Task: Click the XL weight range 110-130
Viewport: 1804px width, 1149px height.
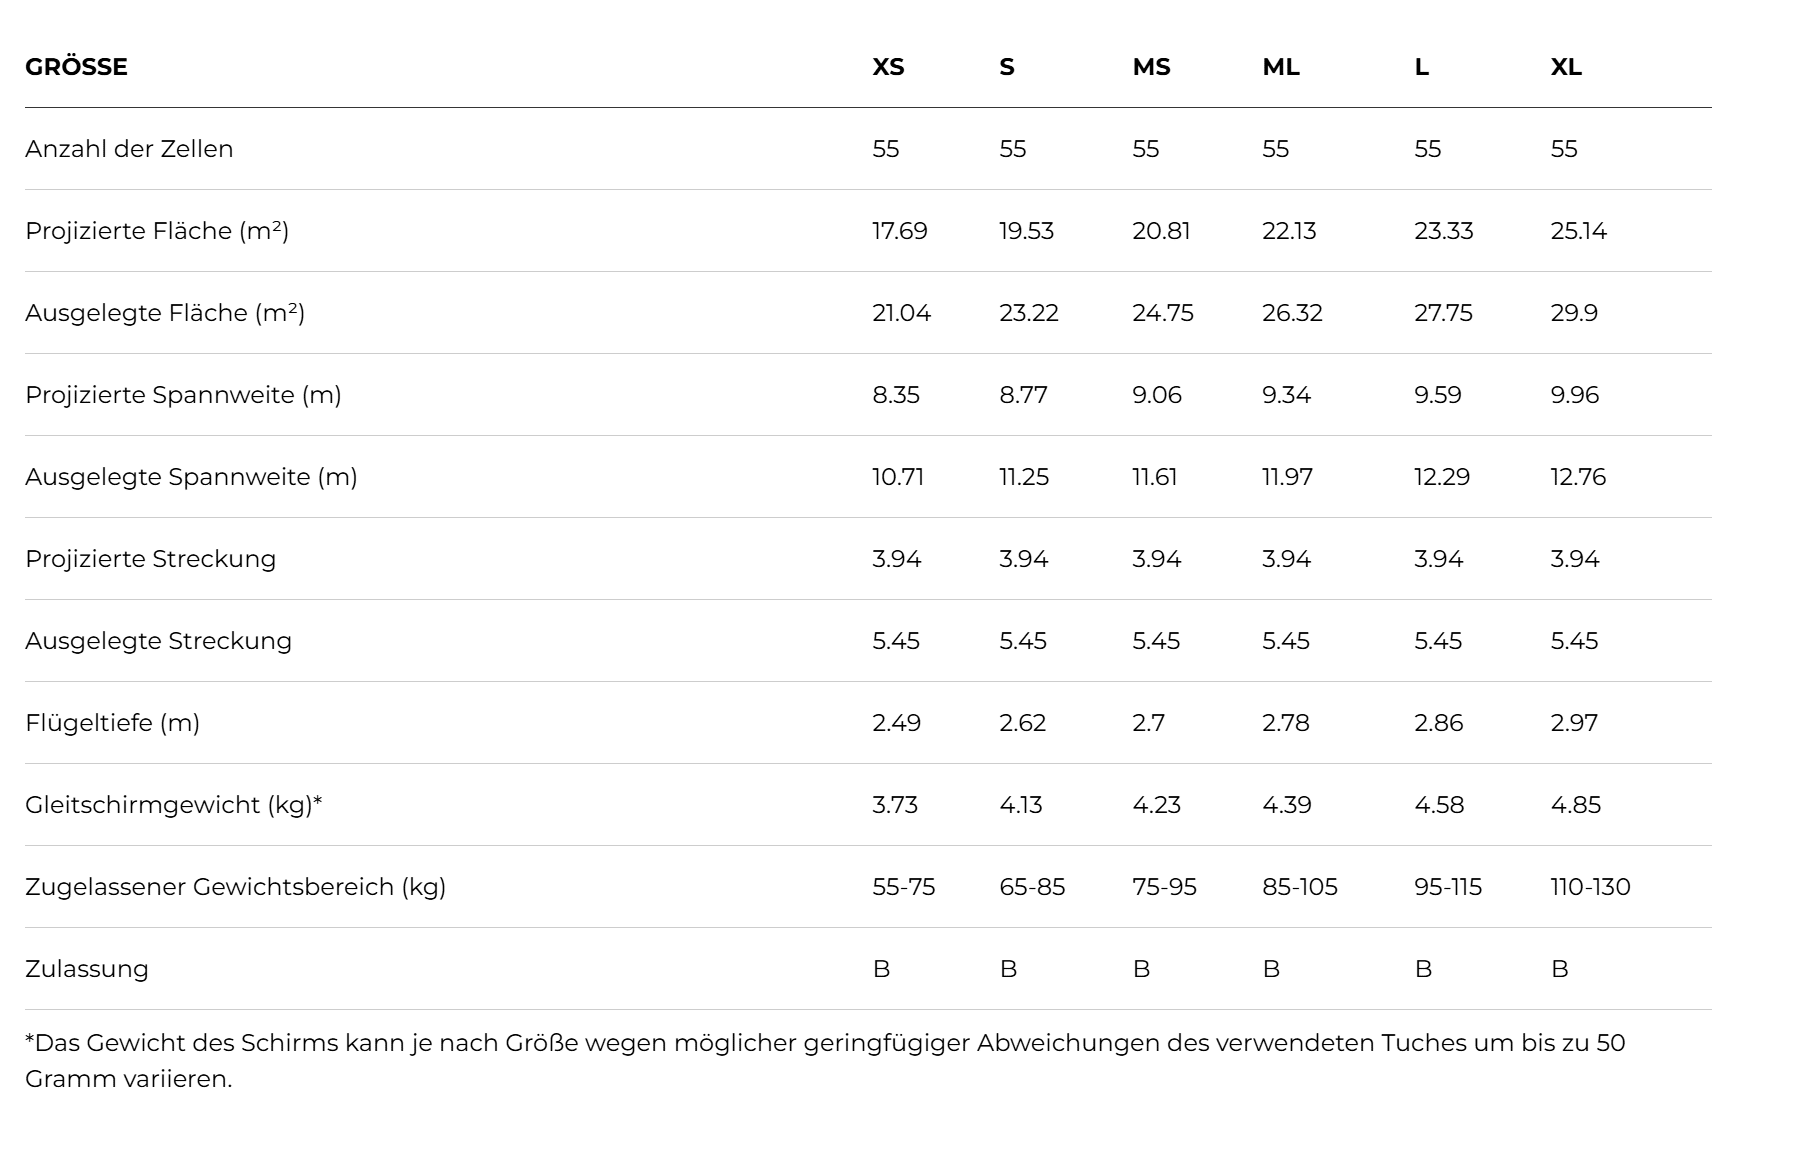Action: (x=1590, y=887)
